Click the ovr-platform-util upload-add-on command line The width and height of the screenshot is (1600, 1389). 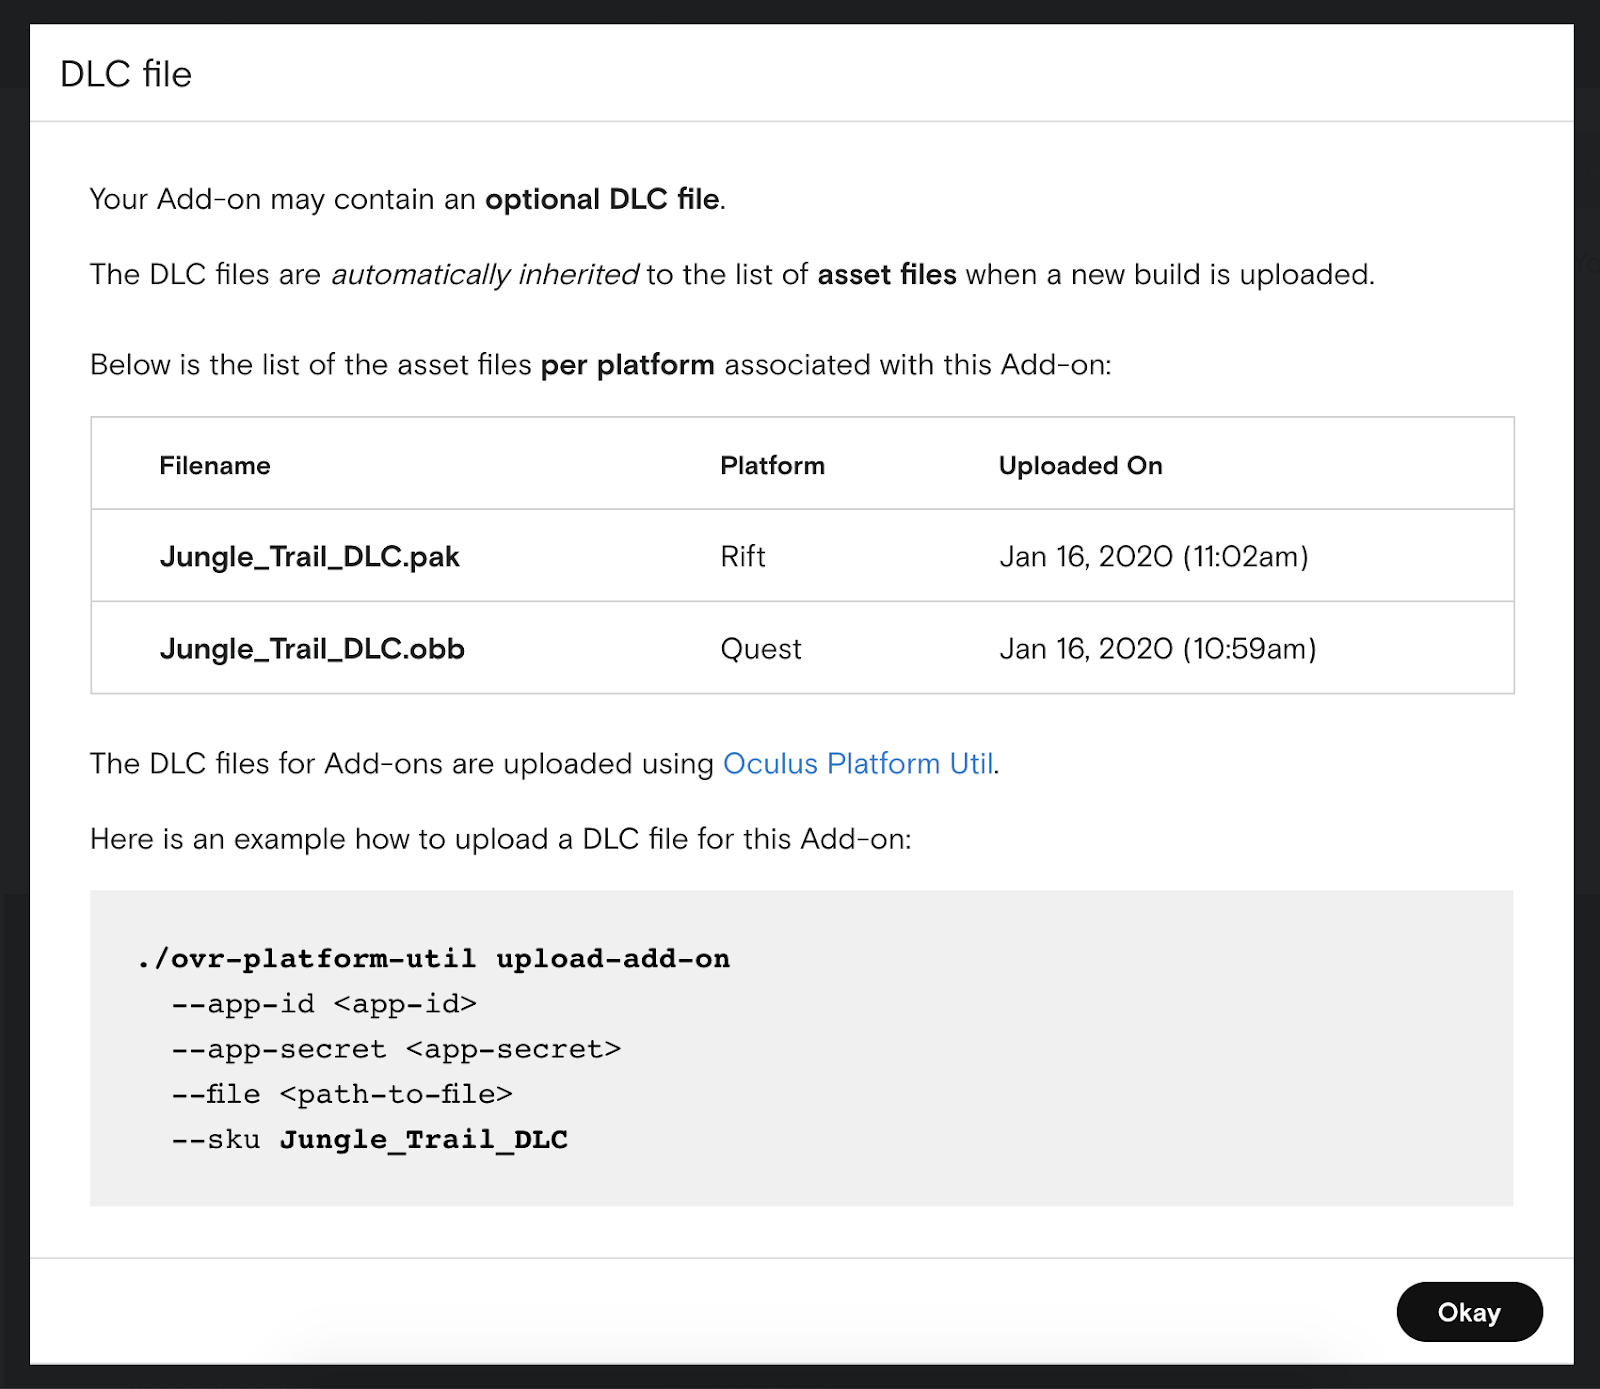pyautogui.click(x=434, y=959)
